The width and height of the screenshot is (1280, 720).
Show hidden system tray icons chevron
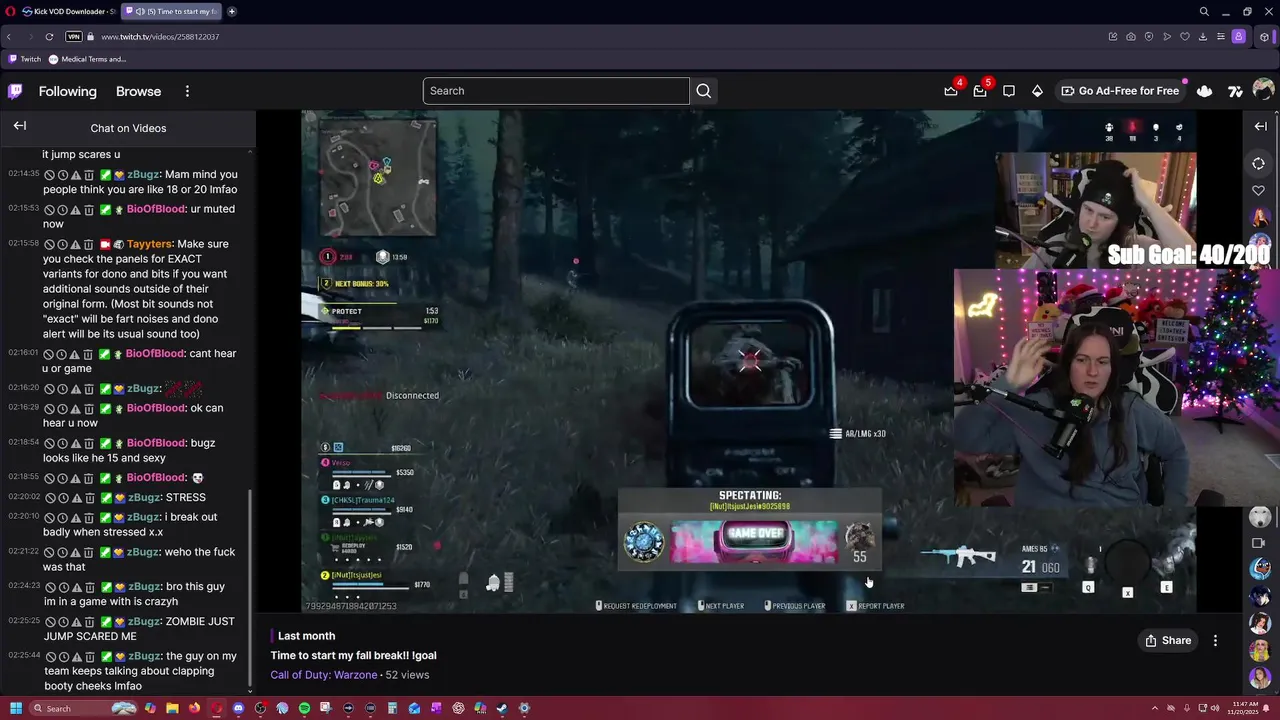(1154, 708)
